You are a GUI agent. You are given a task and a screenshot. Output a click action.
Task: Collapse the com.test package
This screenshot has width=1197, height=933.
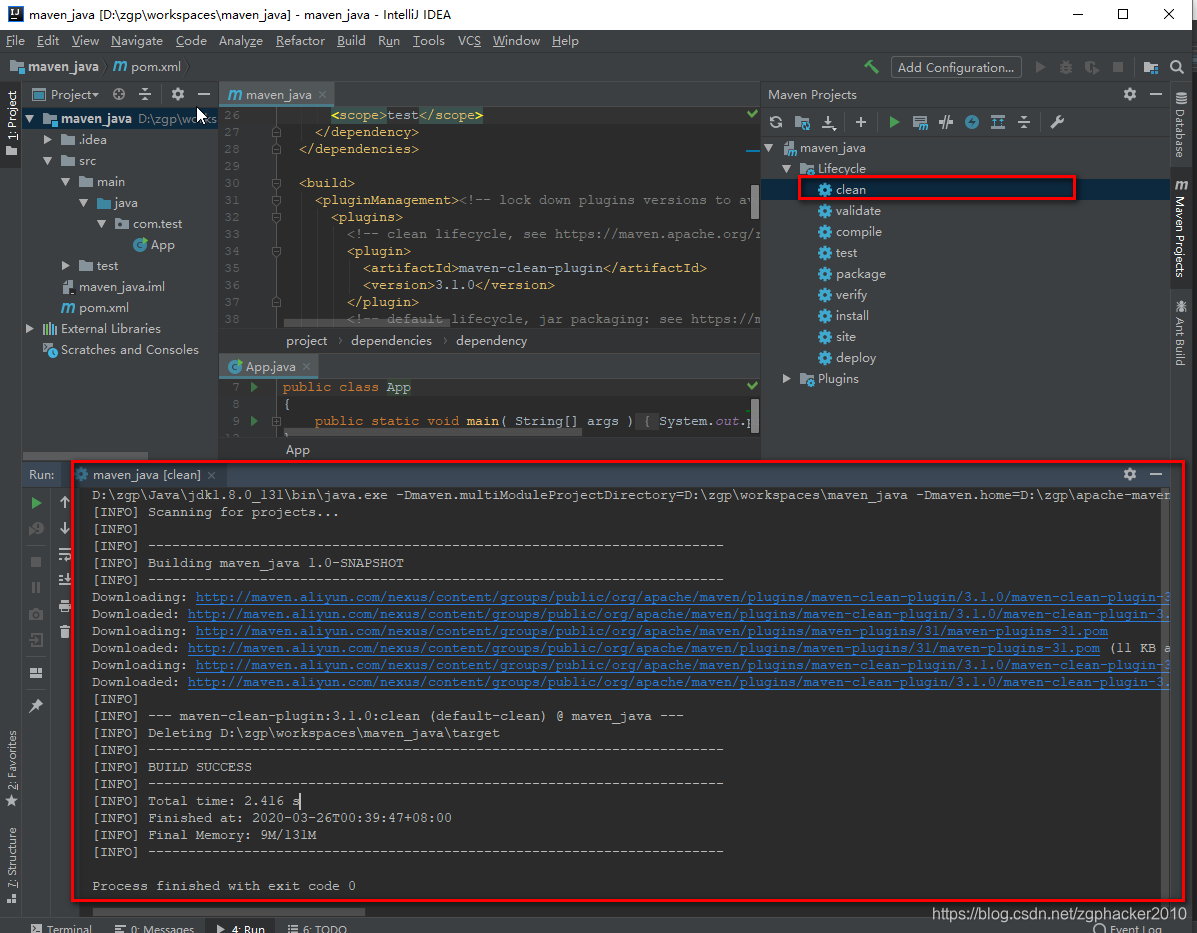click(102, 224)
